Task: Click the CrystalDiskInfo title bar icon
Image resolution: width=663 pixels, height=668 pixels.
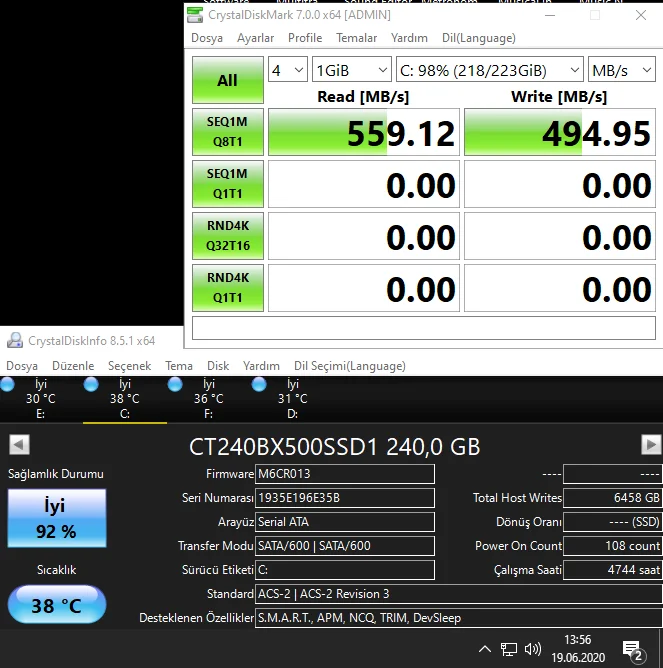Action: coord(15,340)
